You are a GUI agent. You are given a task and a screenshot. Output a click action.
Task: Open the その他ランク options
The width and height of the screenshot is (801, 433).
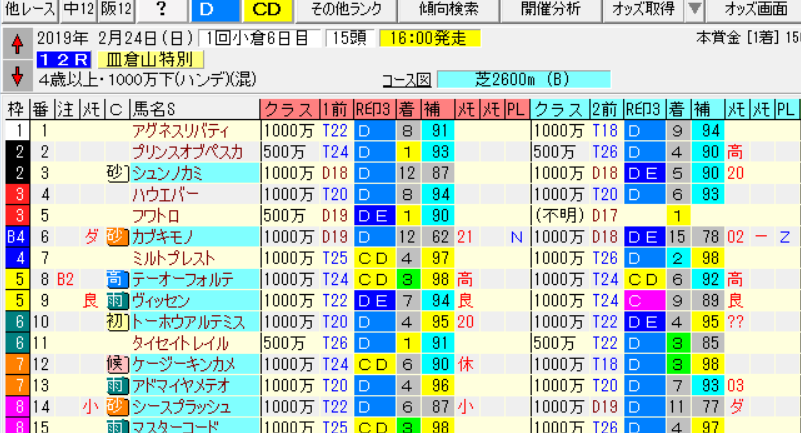346,10
